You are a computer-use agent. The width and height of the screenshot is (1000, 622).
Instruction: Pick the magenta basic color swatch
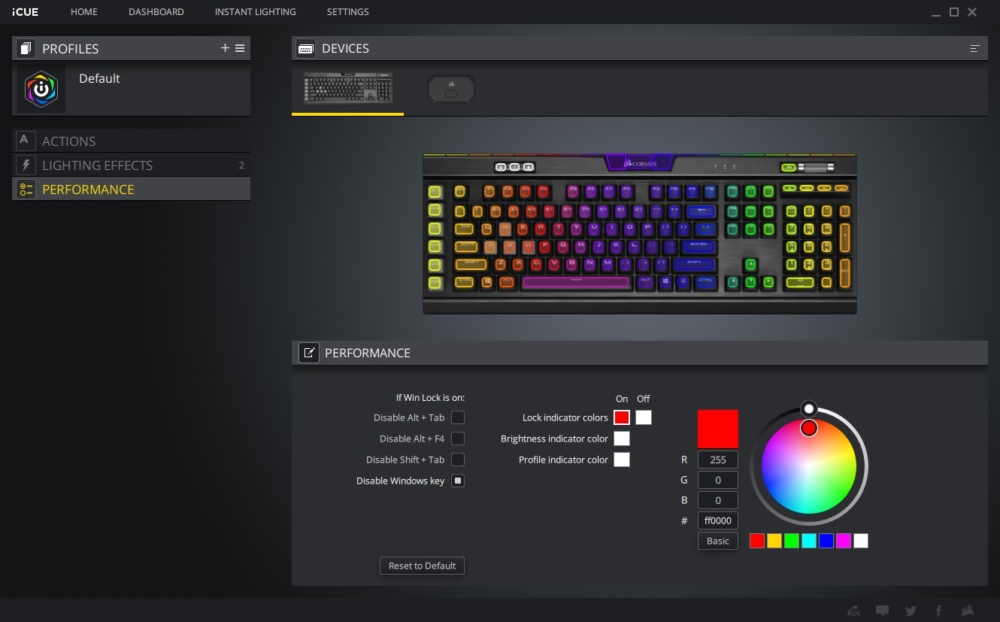point(843,541)
